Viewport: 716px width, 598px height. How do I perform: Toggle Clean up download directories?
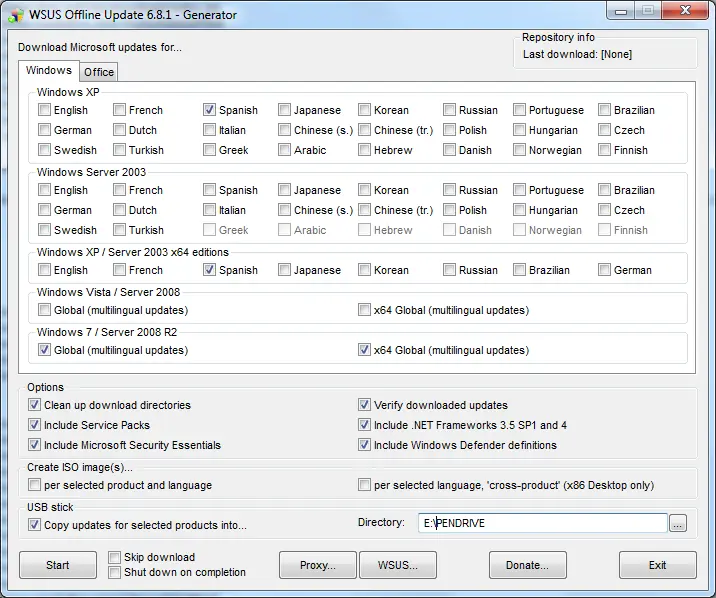click(34, 405)
